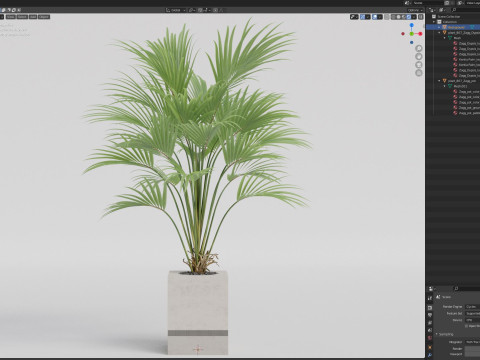Viewport: 480px width, 360px height.
Task: Switch to rendered viewport shading
Action: (409, 17)
